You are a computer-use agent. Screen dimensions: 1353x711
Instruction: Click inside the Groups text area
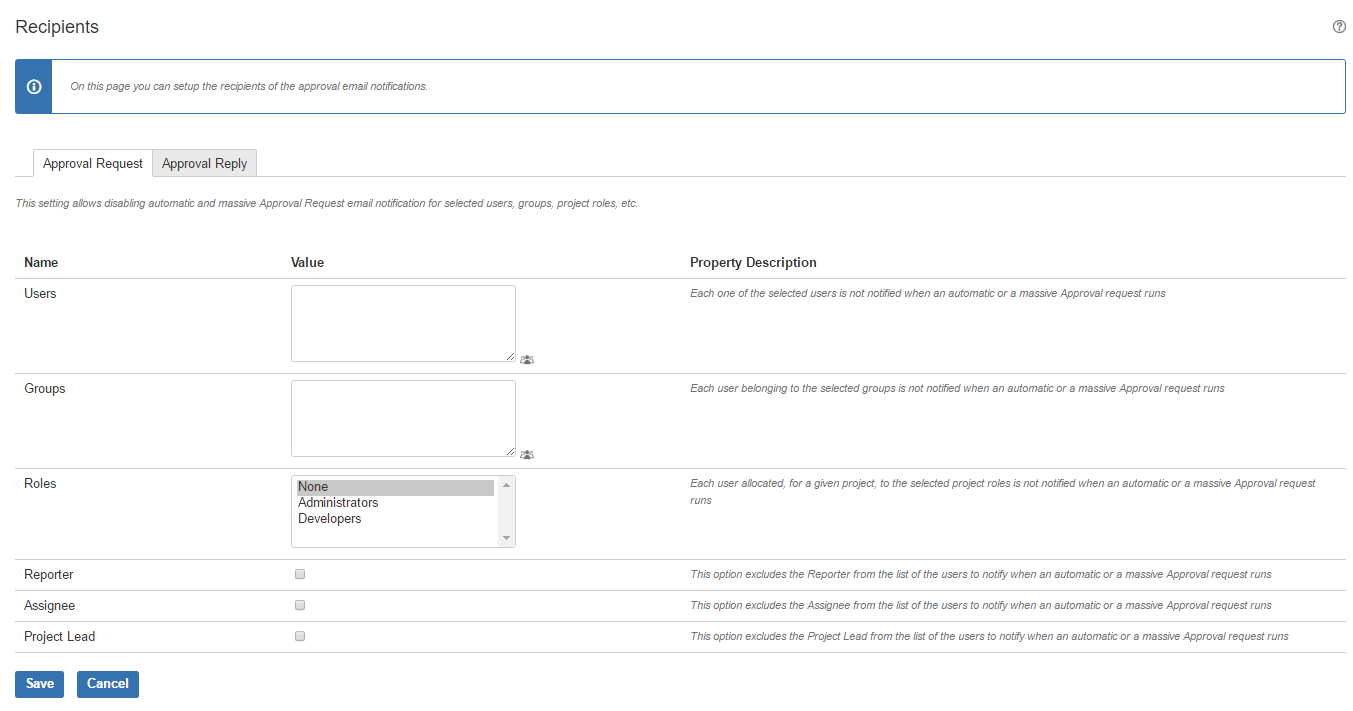tap(402, 417)
